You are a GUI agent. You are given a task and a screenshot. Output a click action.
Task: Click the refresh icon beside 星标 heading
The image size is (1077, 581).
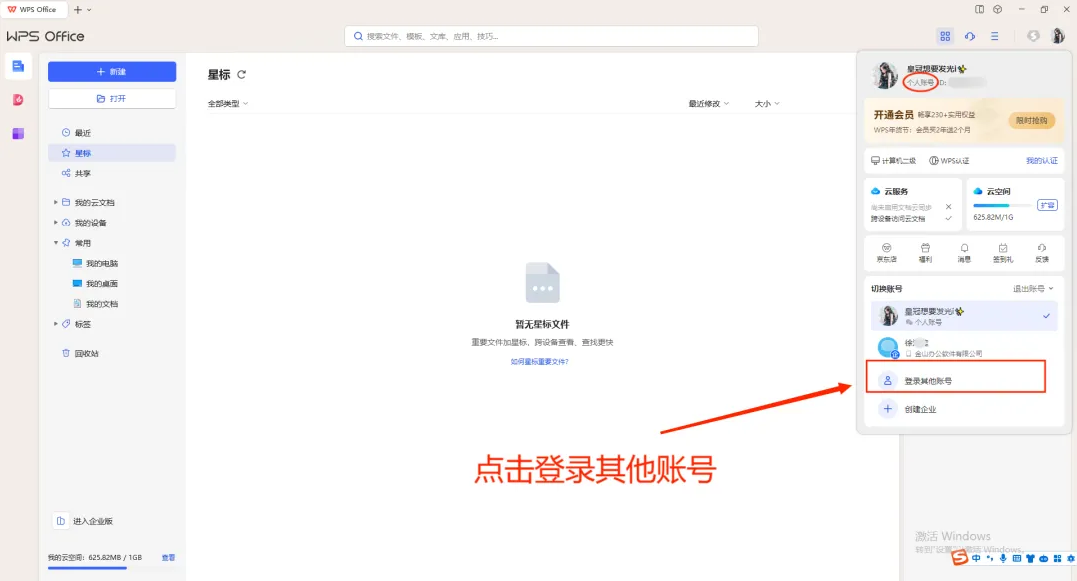[241, 75]
